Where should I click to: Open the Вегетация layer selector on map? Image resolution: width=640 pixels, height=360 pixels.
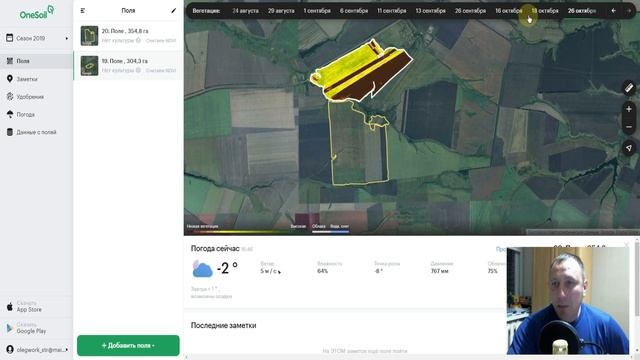tap(206, 11)
